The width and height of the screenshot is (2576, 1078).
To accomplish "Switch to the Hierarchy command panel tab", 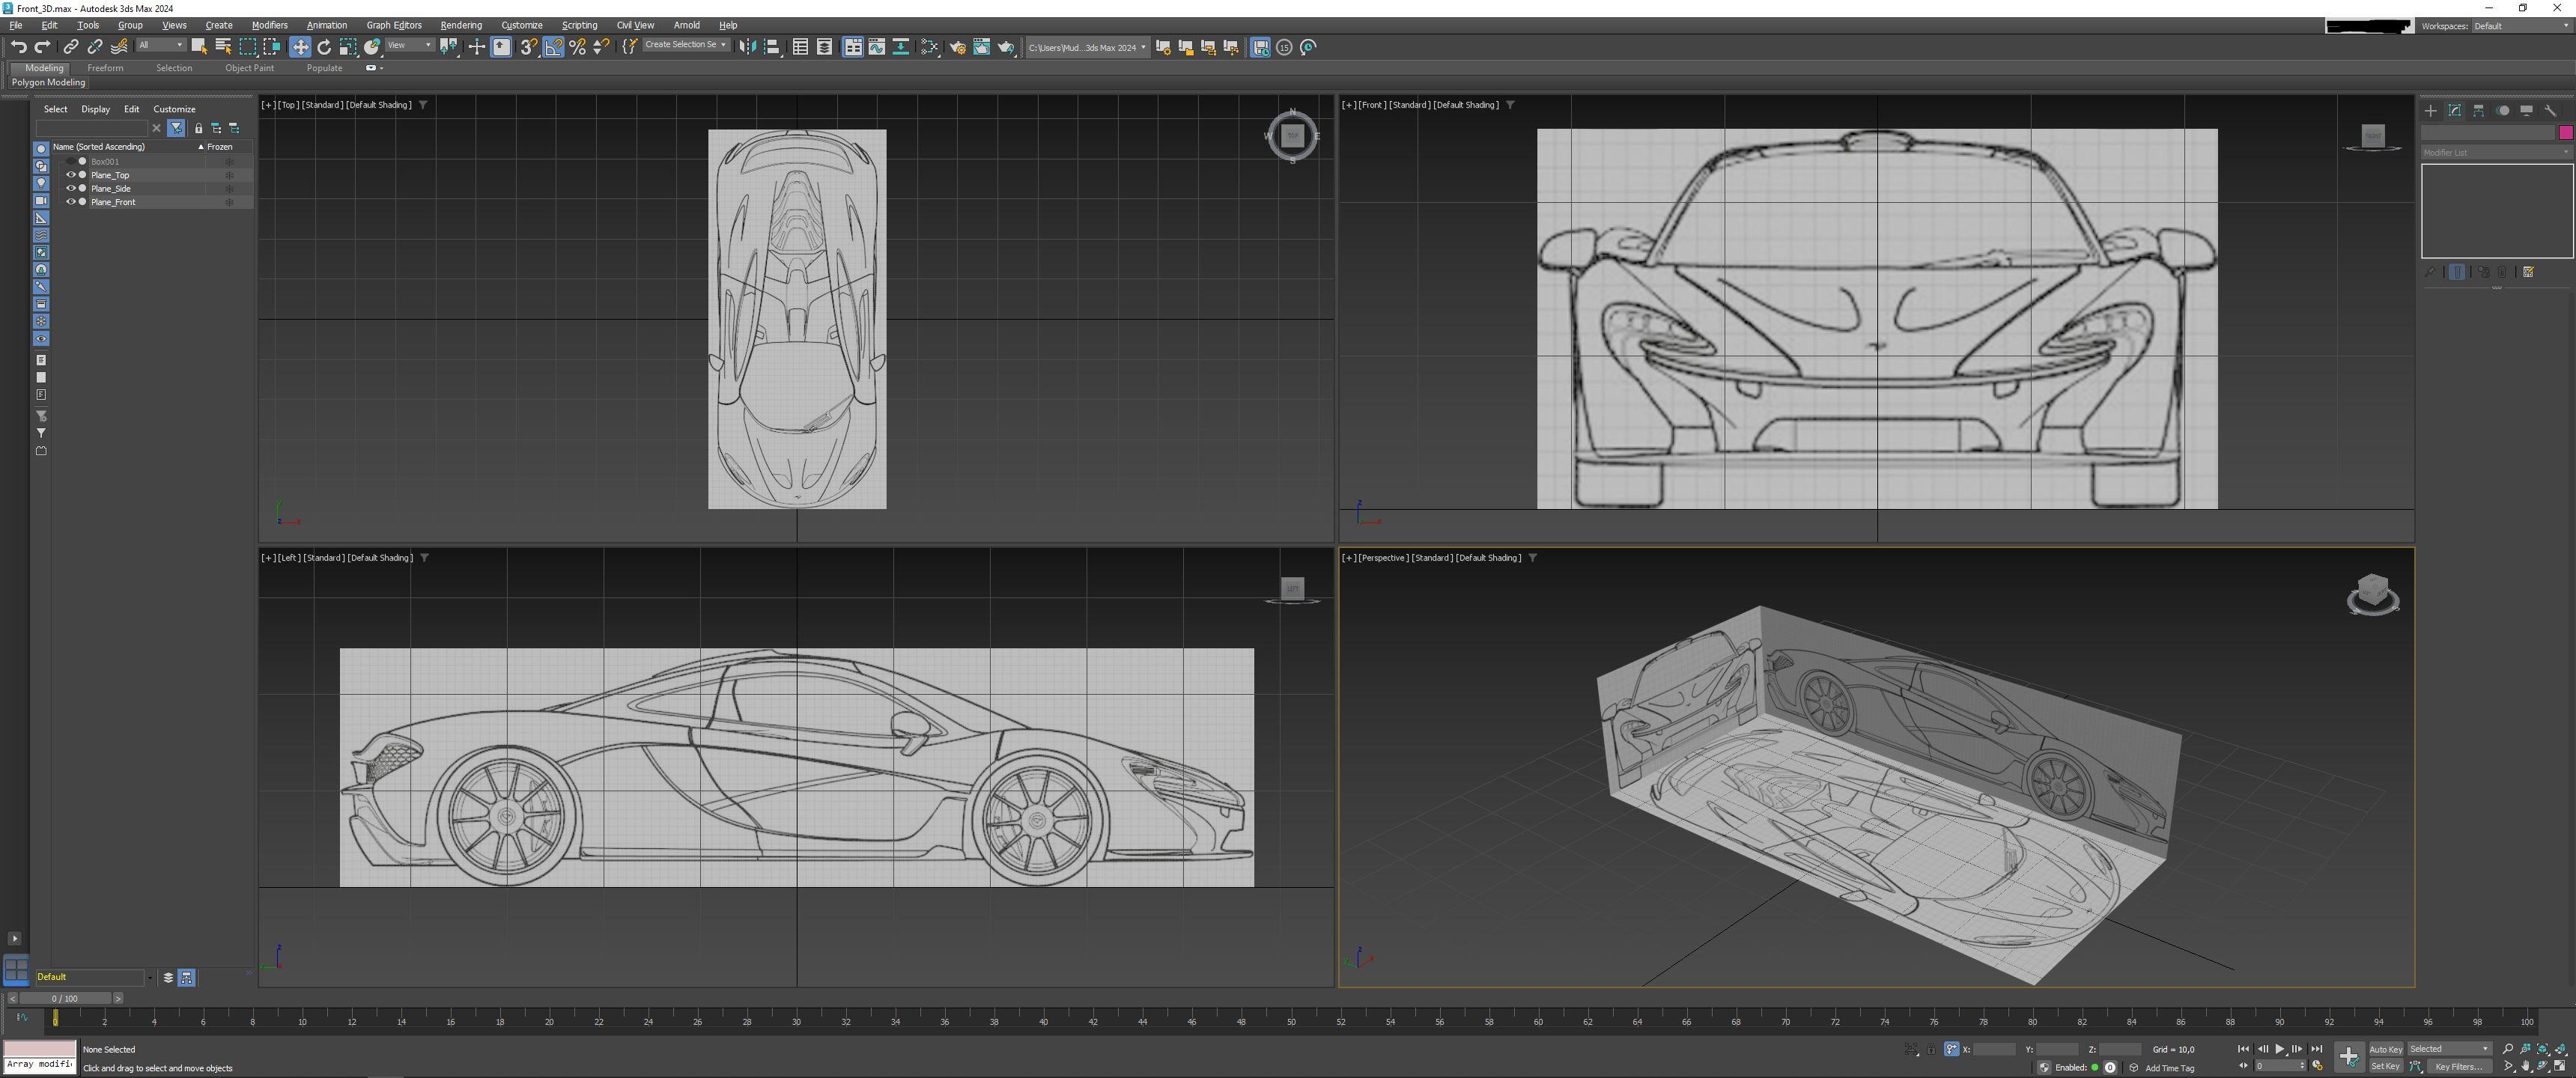I will coord(2479,111).
